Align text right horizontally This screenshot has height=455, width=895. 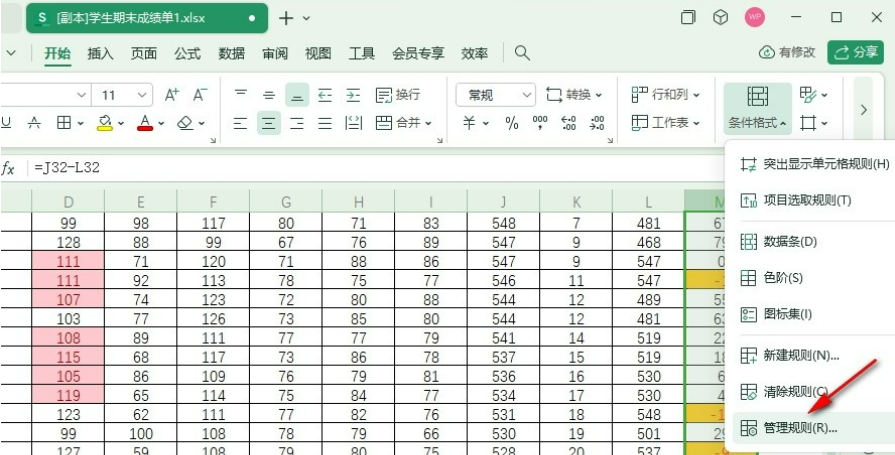point(297,123)
